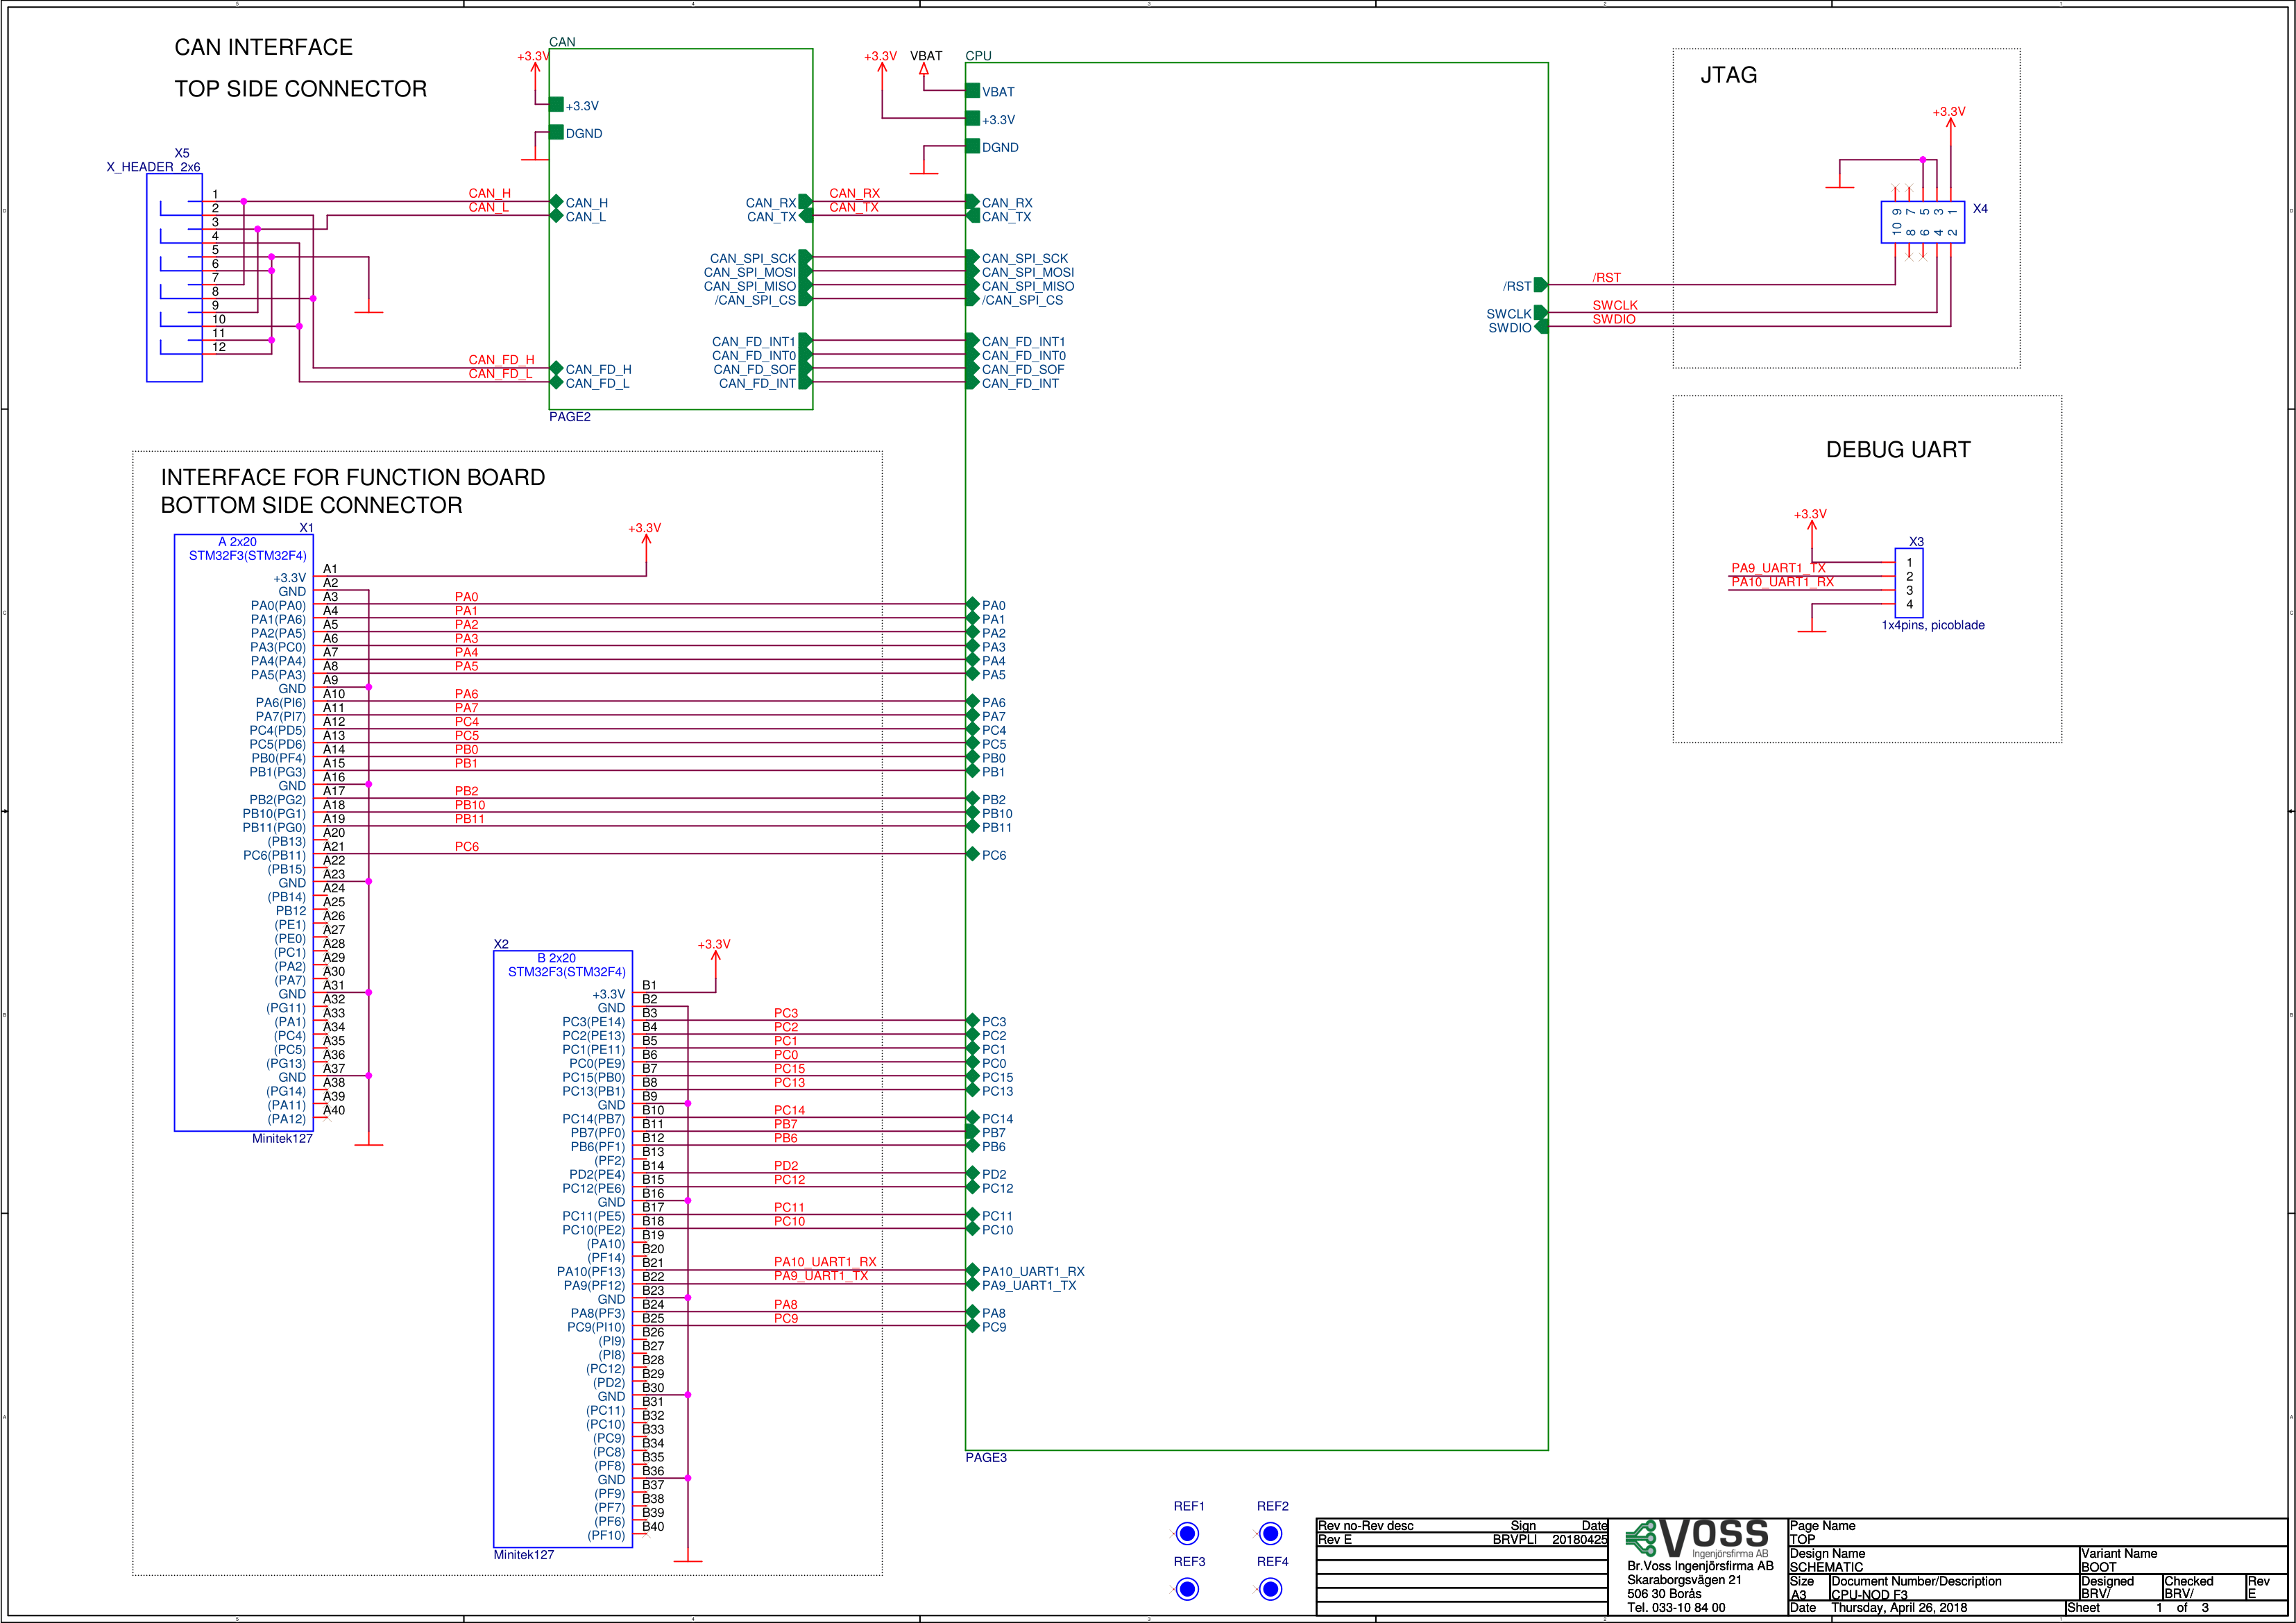Select the PA0 port diamond on CPU block
This screenshot has width=2296, height=1623.
[972, 604]
